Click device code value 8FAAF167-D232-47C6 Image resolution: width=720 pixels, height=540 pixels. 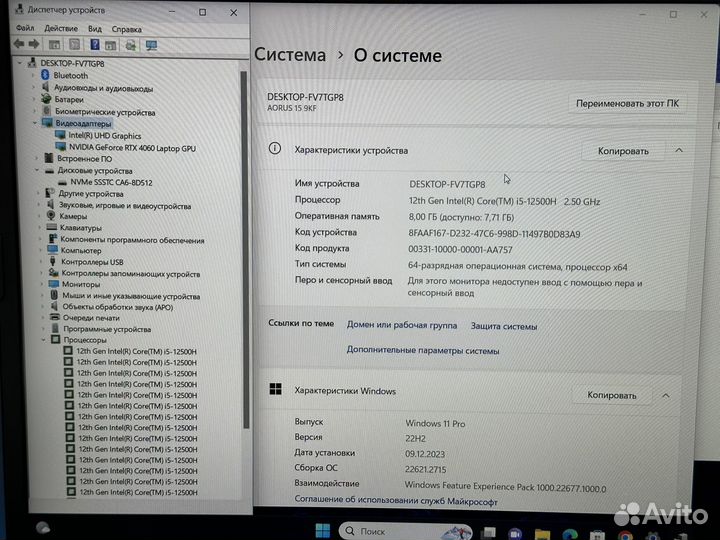pyautogui.click(x=494, y=234)
